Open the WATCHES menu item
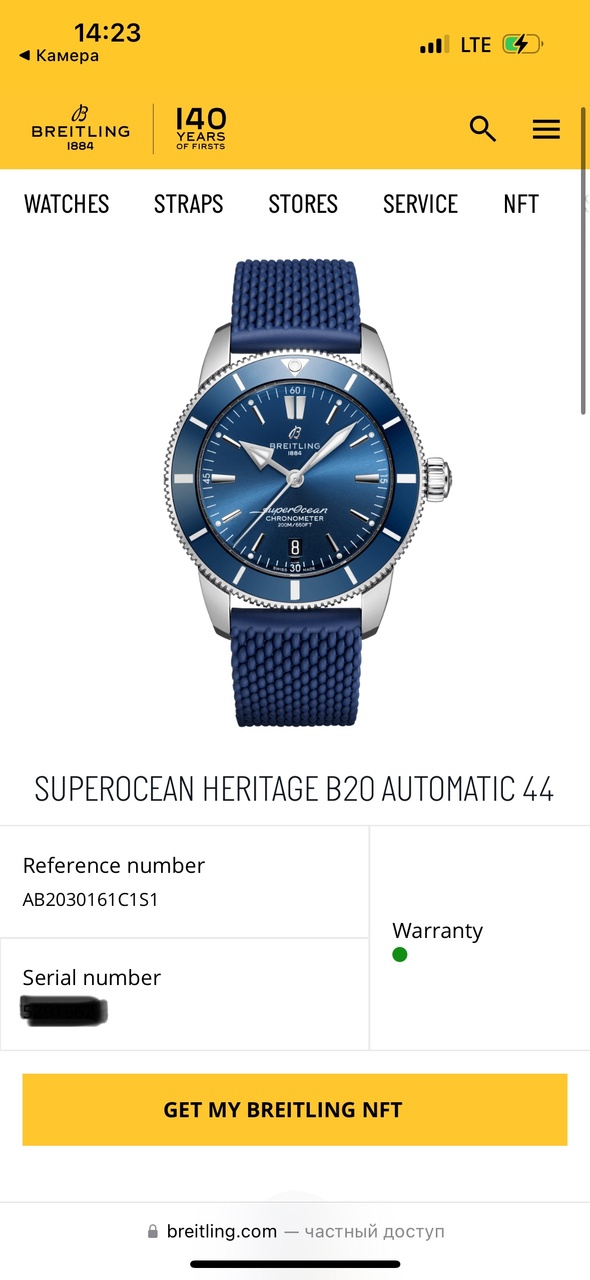 [x=67, y=204]
